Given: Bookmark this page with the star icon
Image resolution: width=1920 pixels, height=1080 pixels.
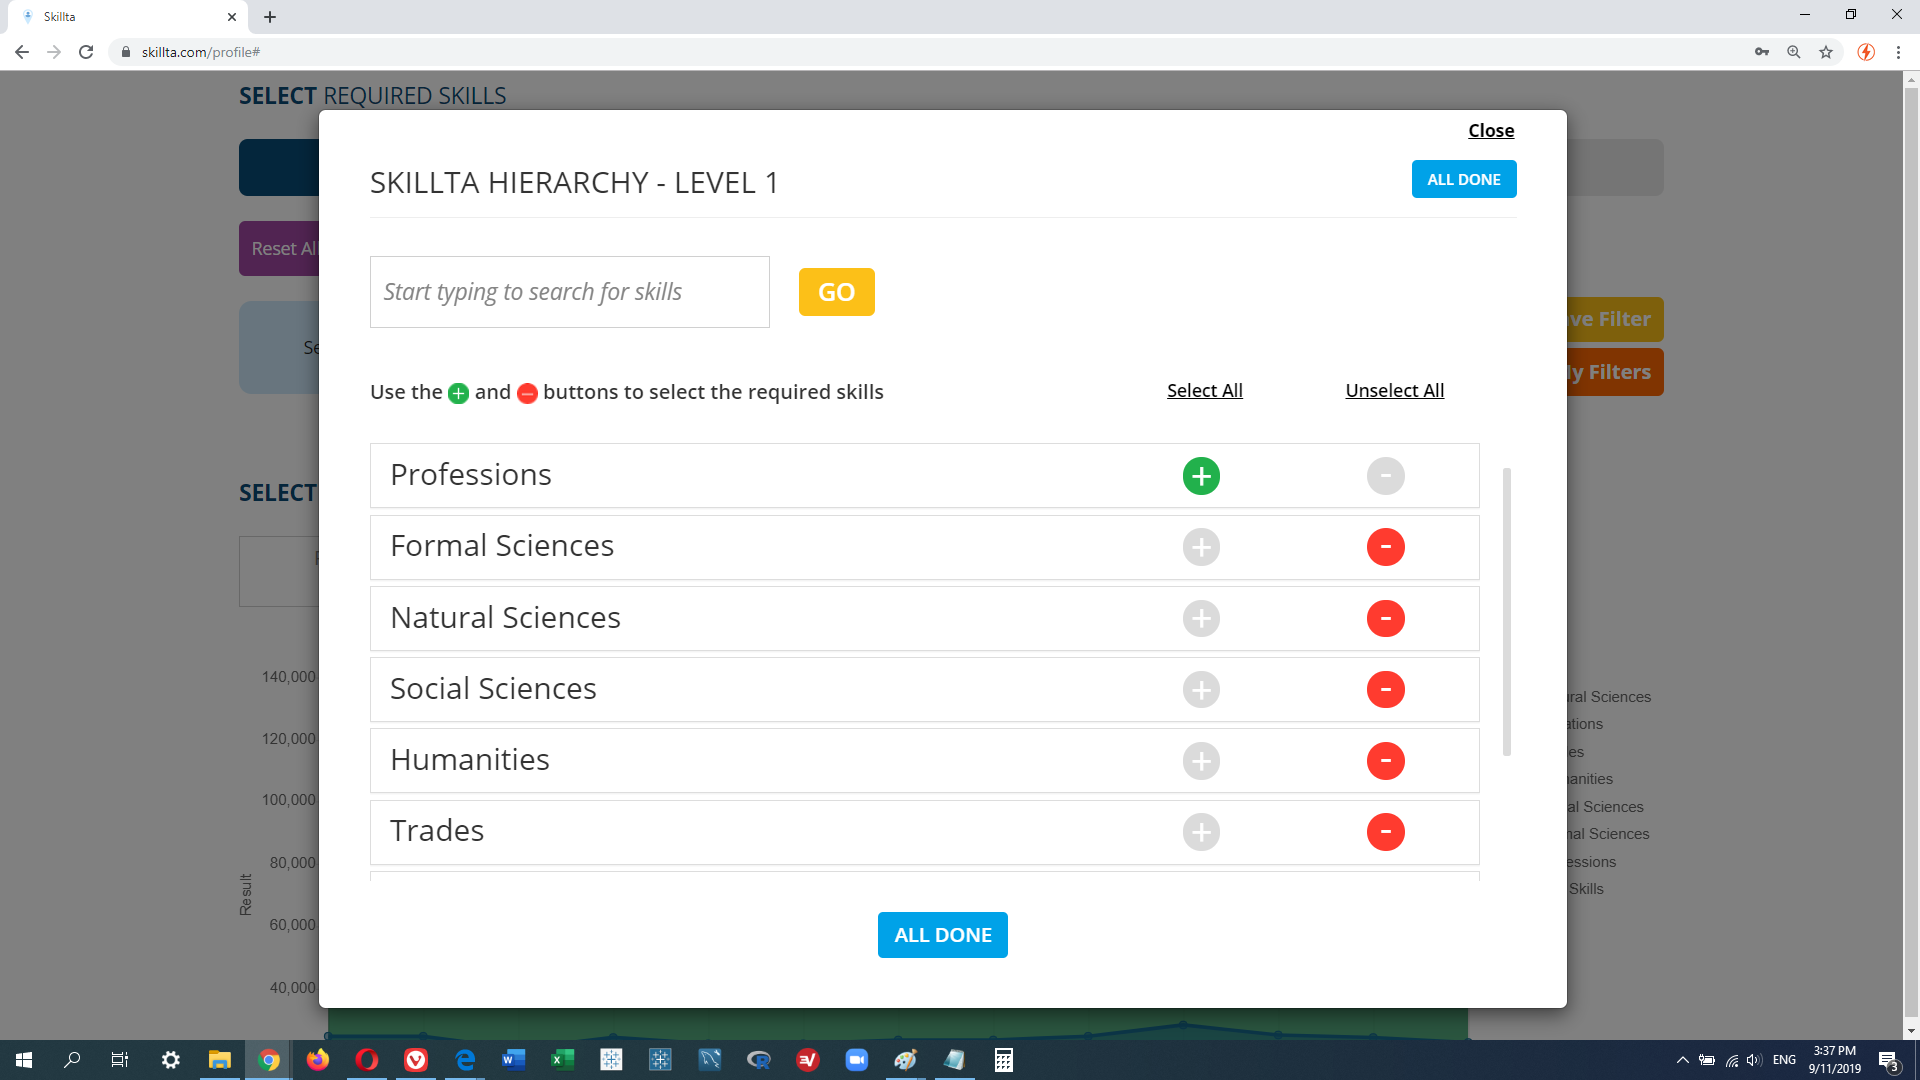Looking at the screenshot, I should pos(1826,52).
